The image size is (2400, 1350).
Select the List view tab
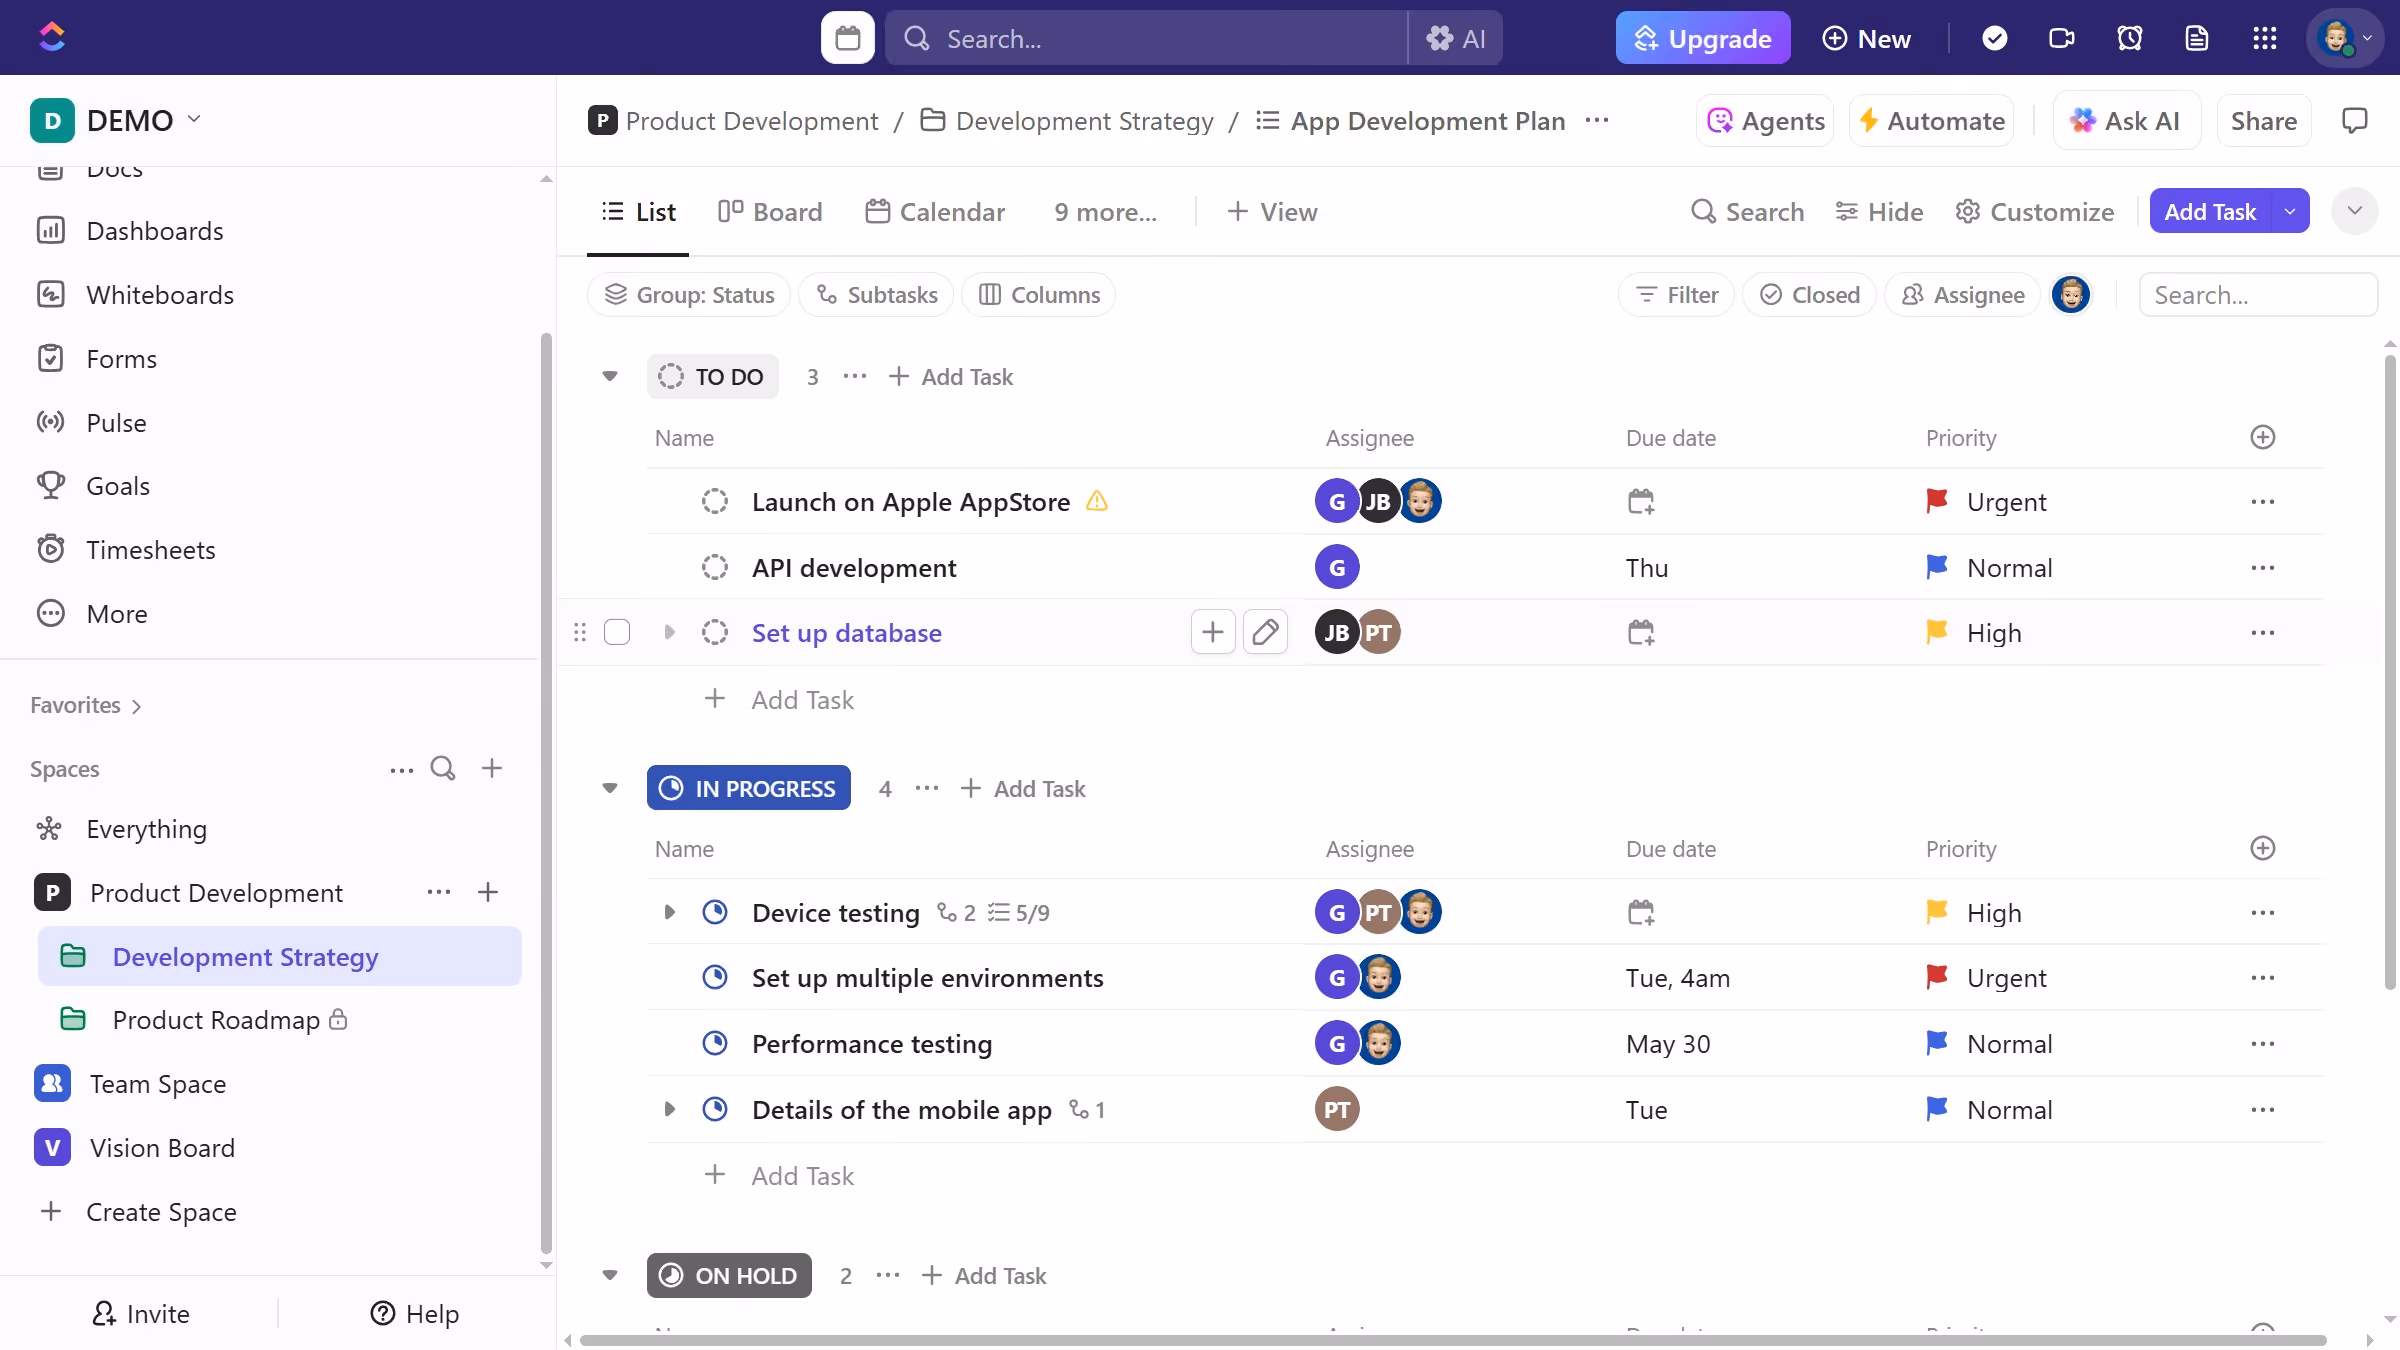(x=638, y=212)
